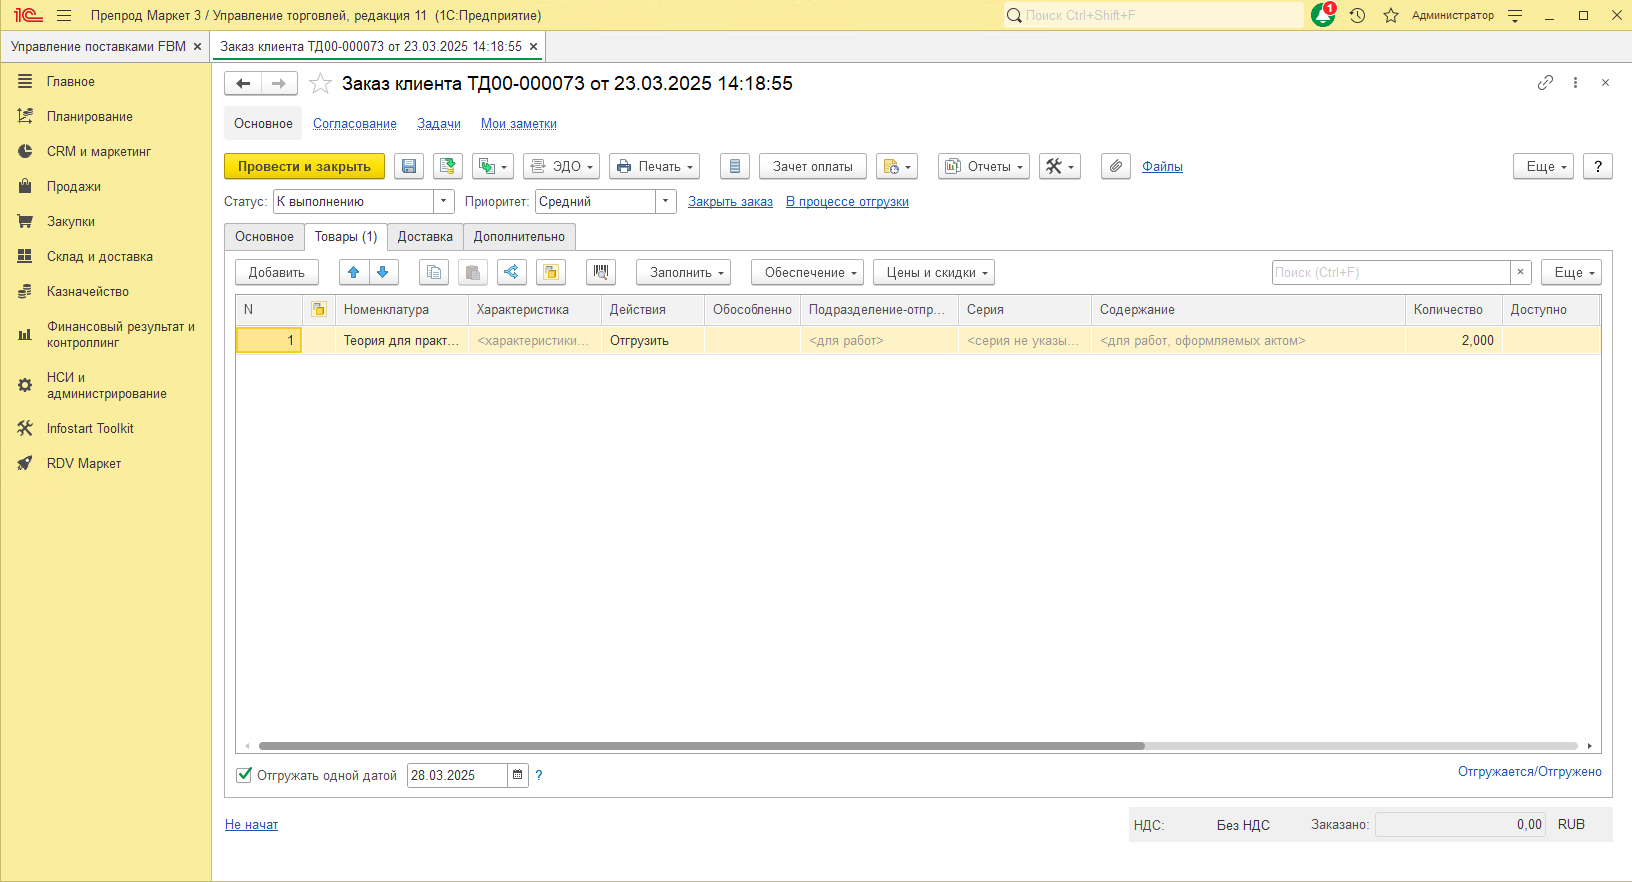Click the Провести и закрыть button
Screen dimensions: 1632x882
304,167
